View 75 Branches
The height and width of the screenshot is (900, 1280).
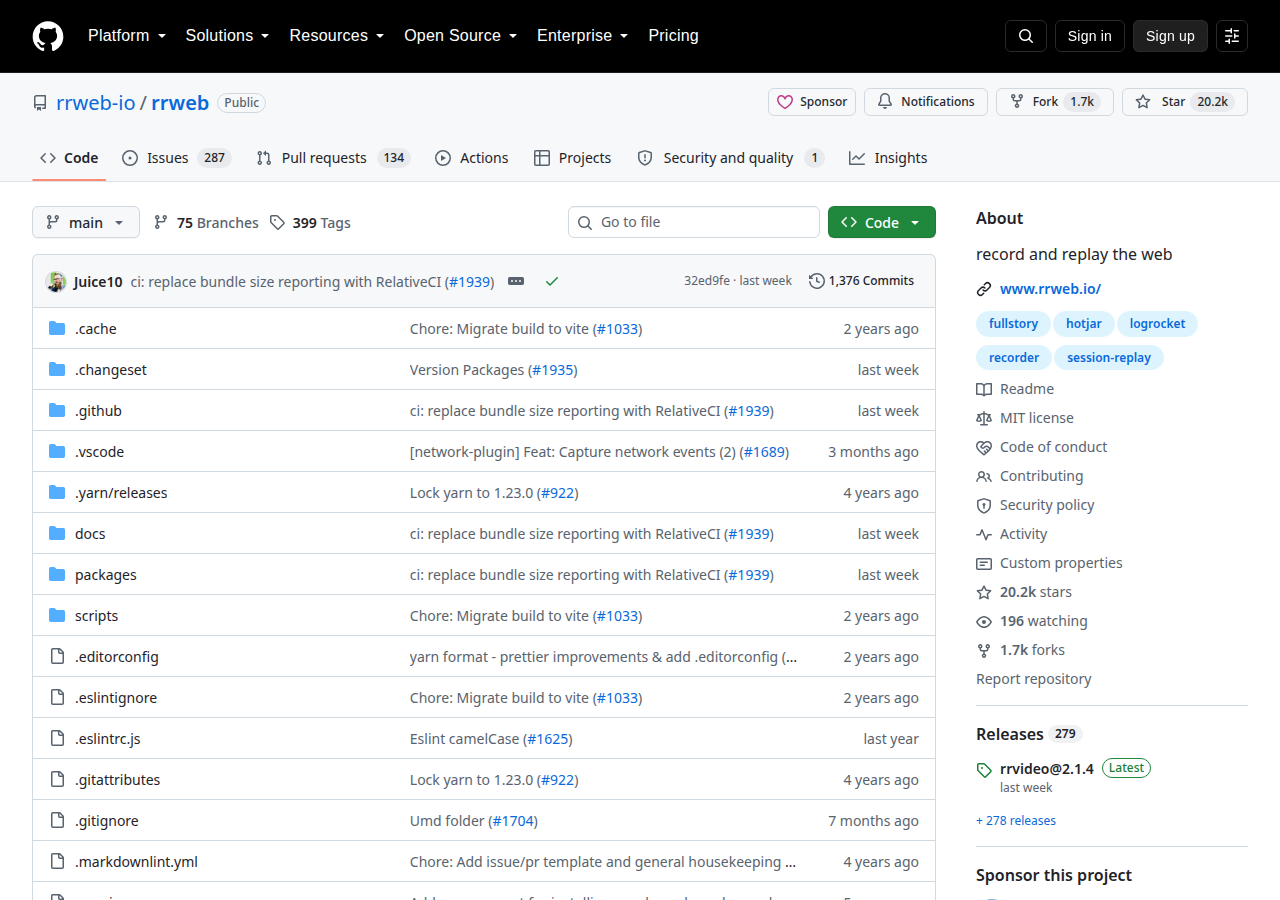pyautogui.click(x=206, y=223)
